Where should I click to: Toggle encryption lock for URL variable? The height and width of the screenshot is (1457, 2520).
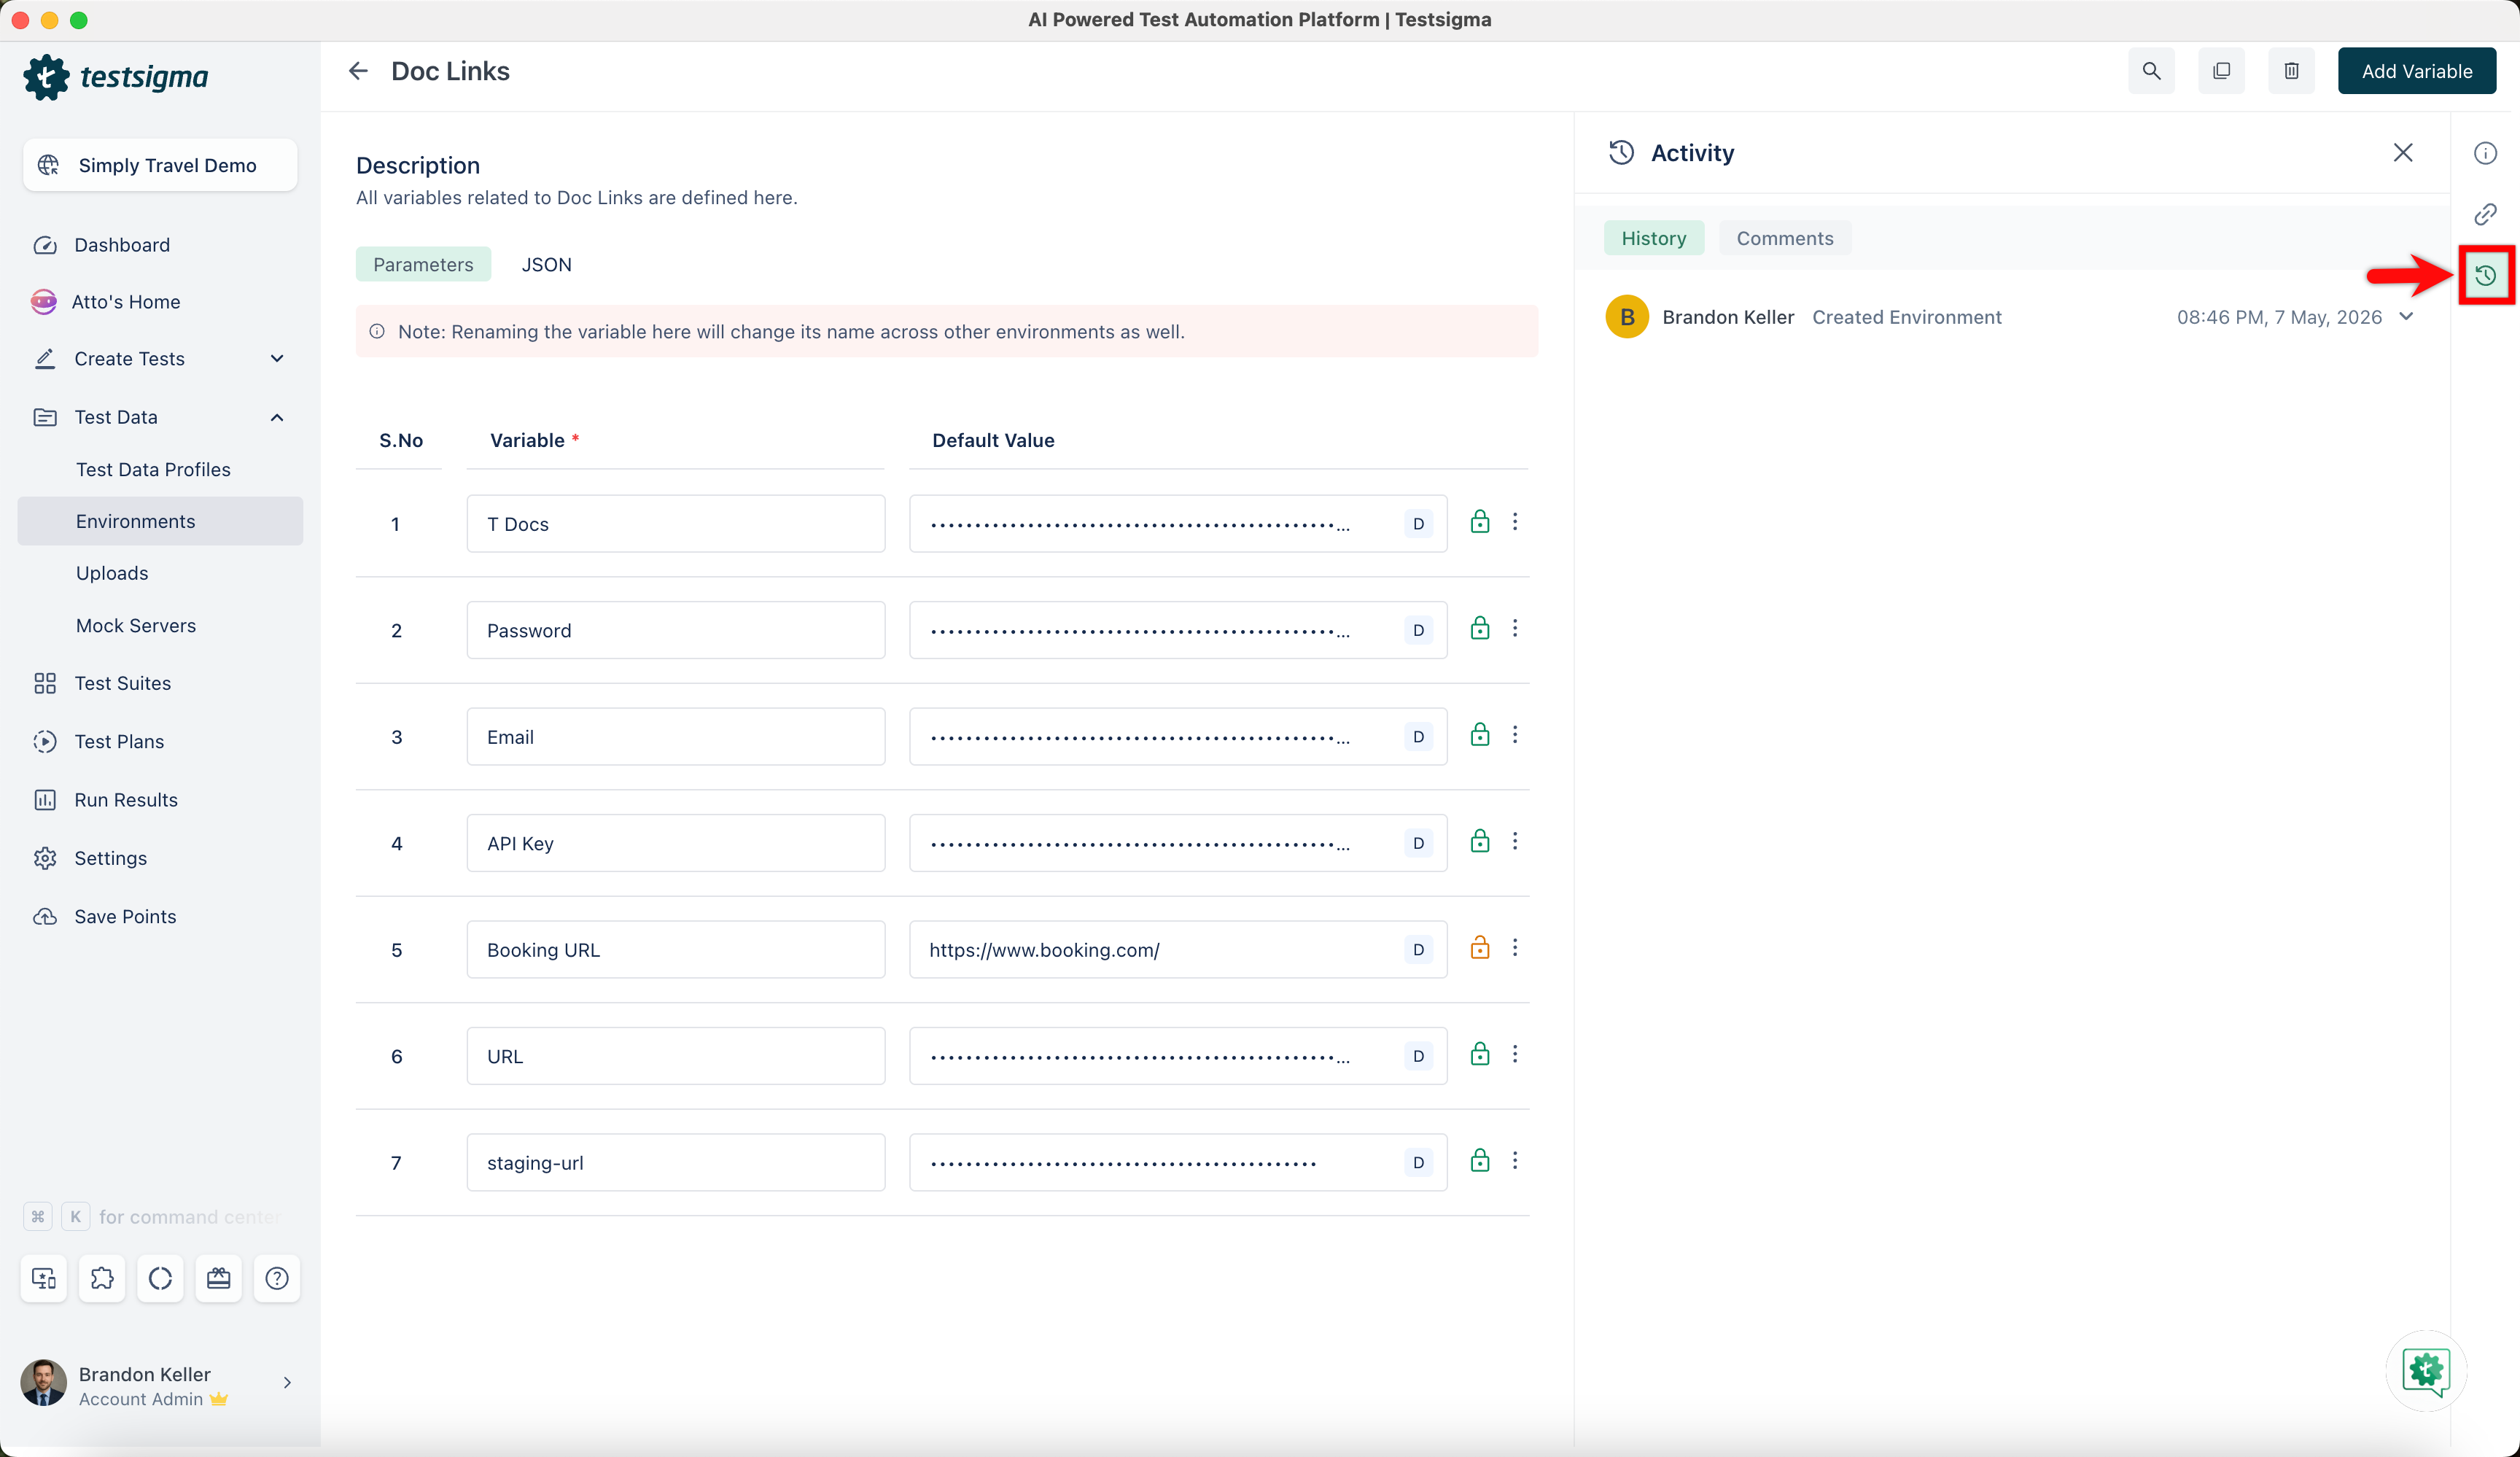point(1480,1054)
